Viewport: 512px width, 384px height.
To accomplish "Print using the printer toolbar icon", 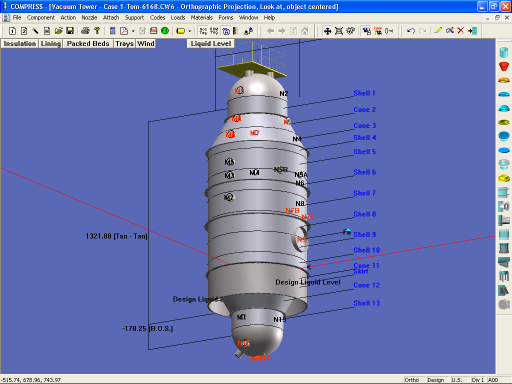I will [x=86, y=31].
